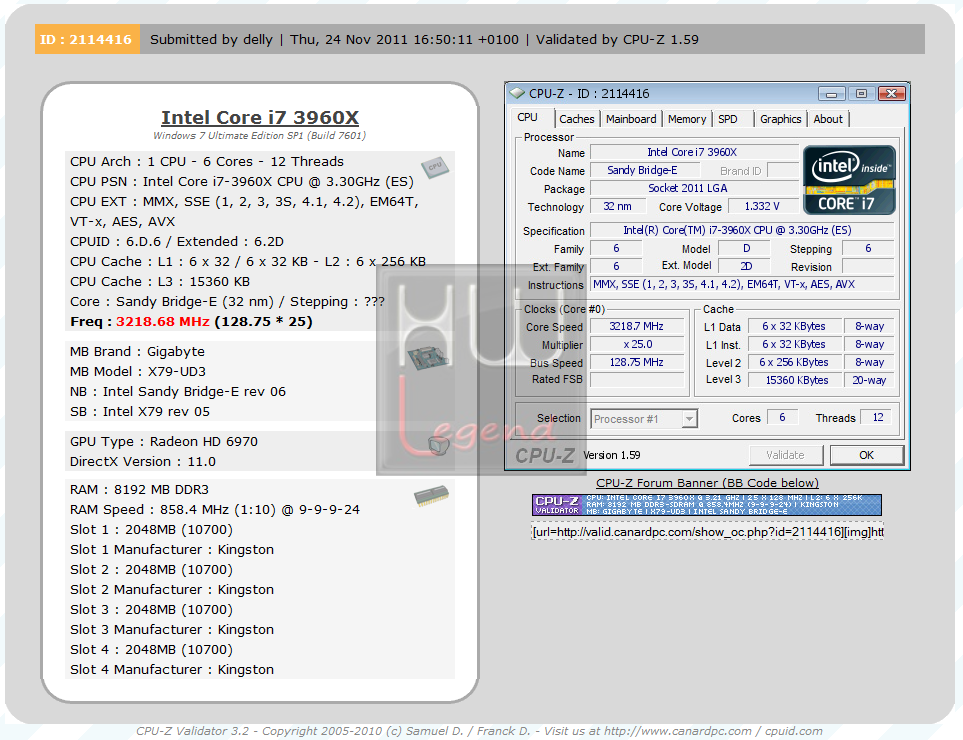Viewport: 963px width, 740px height.
Task: Click the Multiplier value x 25.0
Action: coord(637,345)
